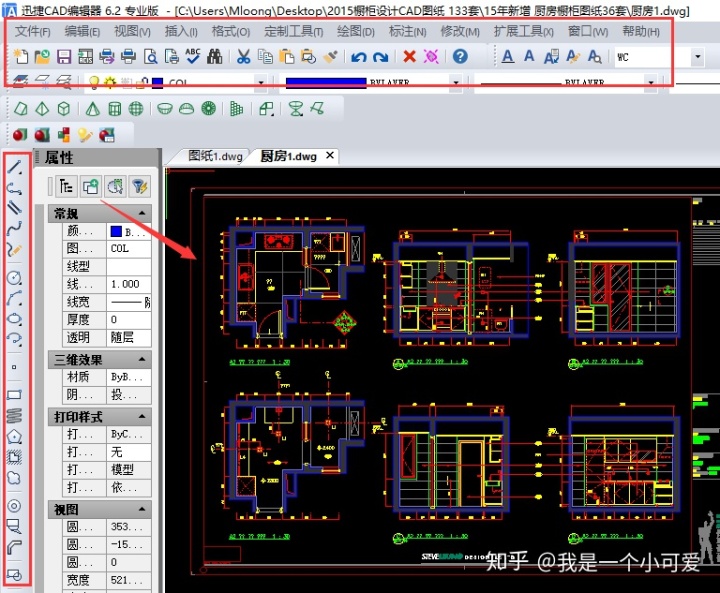Close the 厨房1.dwg tab
Viewport: 720px width, 593px height.
click(x=330, y=156)
